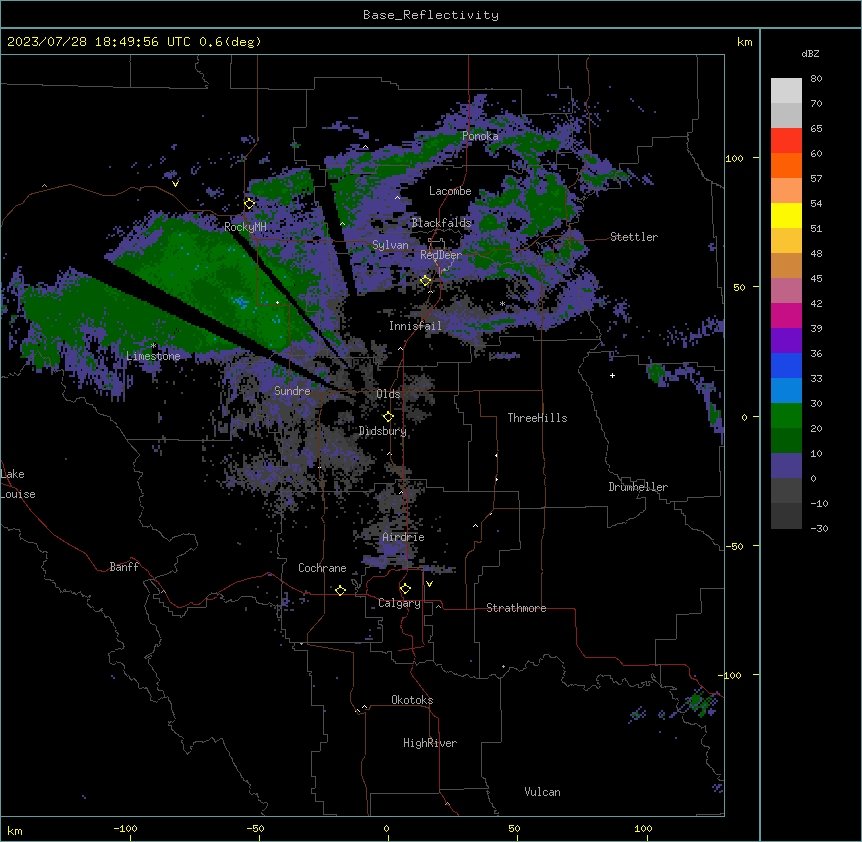
Task: Click the Banff label
Action: [x=124, y=567]
